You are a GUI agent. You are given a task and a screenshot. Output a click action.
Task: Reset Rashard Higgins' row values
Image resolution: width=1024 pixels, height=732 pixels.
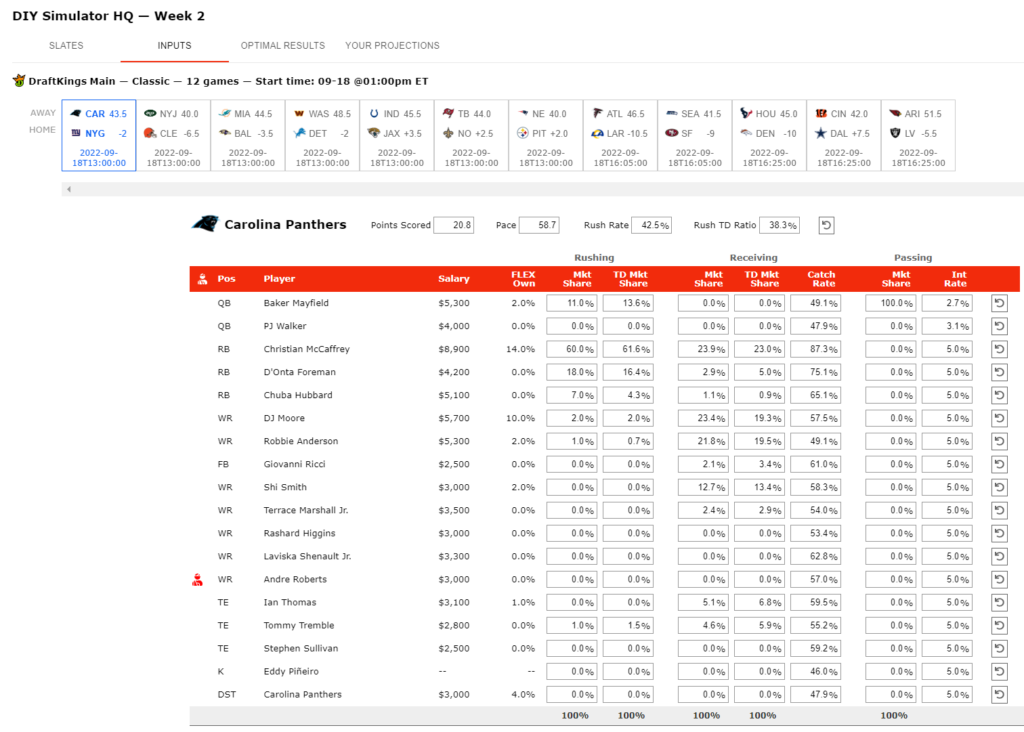[x=999, y=533]
